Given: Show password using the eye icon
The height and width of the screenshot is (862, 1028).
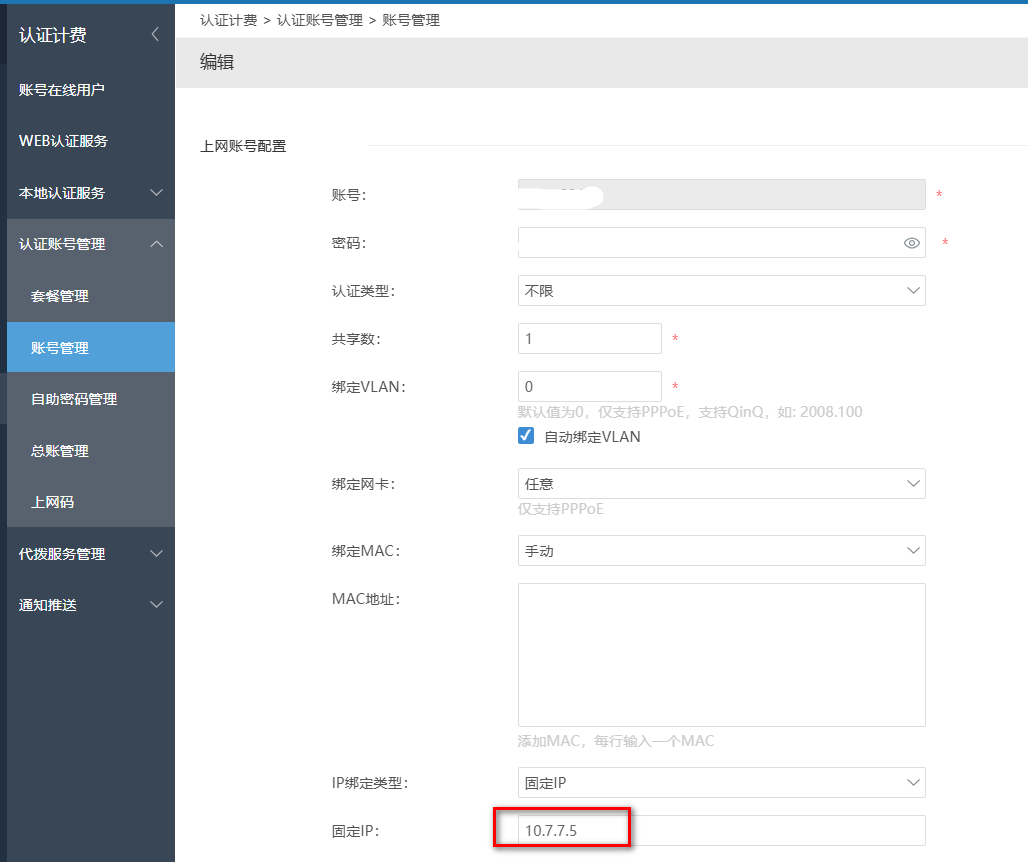Looking at the screenshot, I should pos(911,243).
